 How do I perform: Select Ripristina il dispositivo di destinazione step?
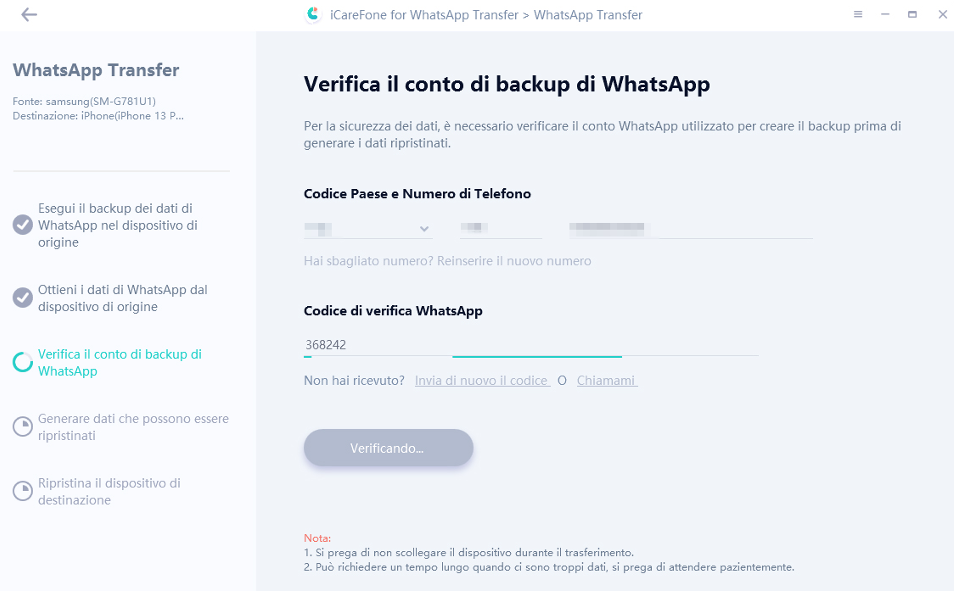click(110, 491)
